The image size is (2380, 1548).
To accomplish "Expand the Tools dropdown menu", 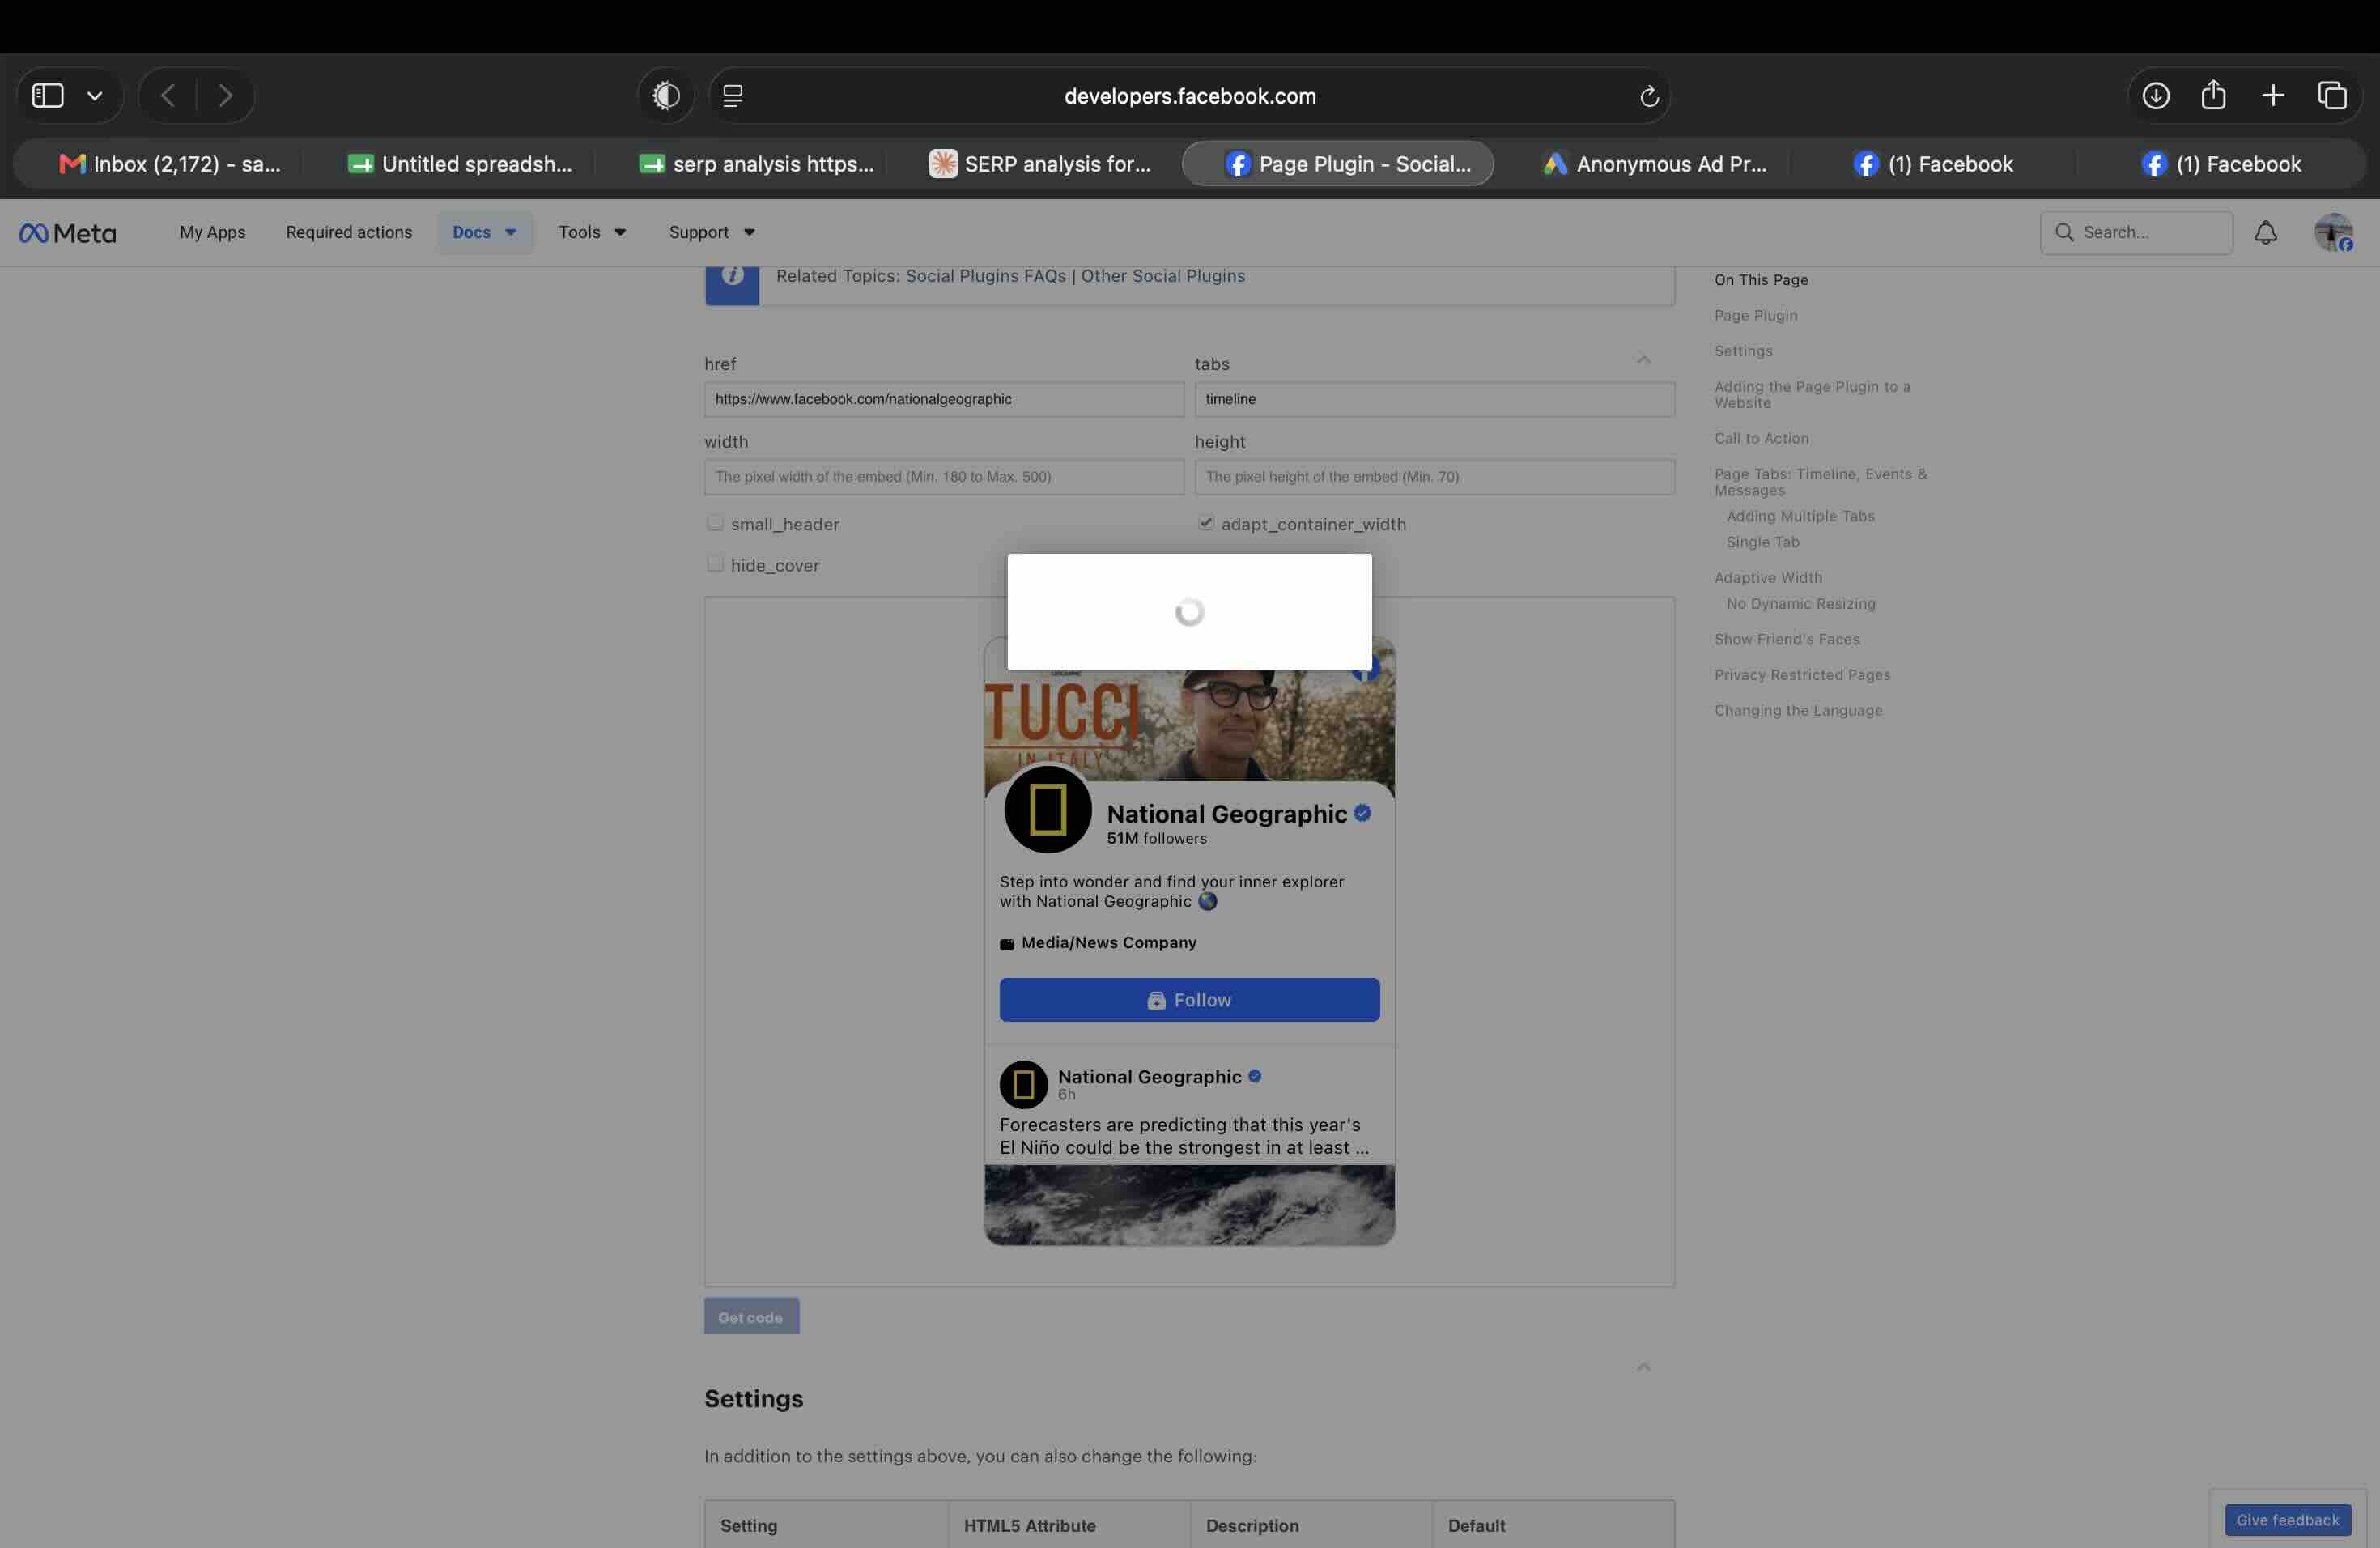I will (x=592, y=232).
